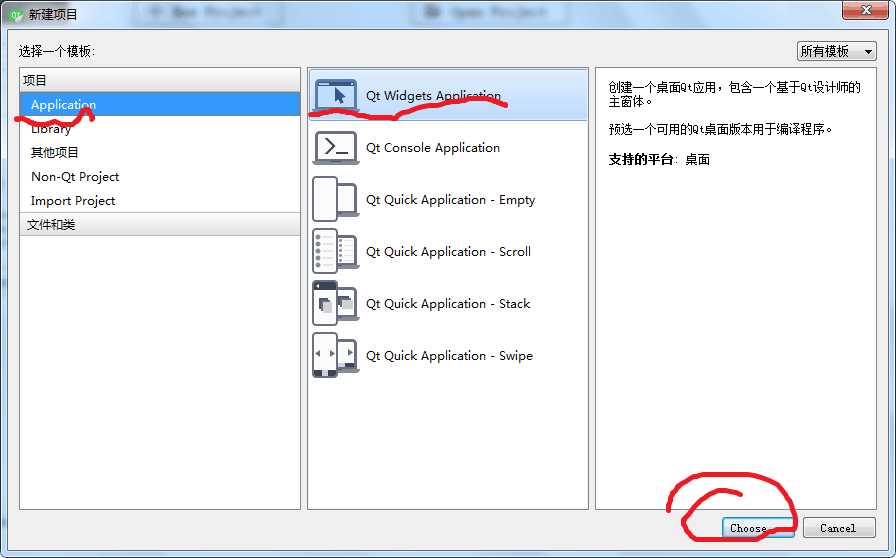Close the 新建项目 dialog window

865,10
